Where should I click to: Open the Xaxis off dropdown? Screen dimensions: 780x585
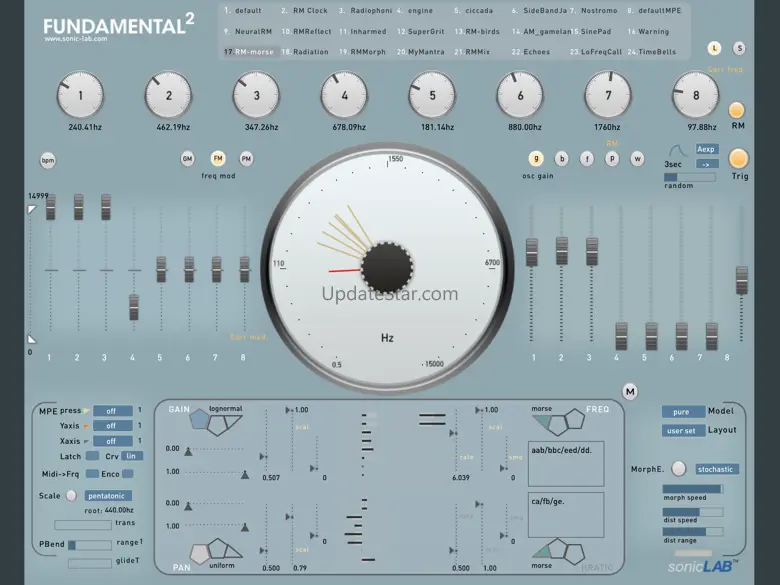[113, 441]
